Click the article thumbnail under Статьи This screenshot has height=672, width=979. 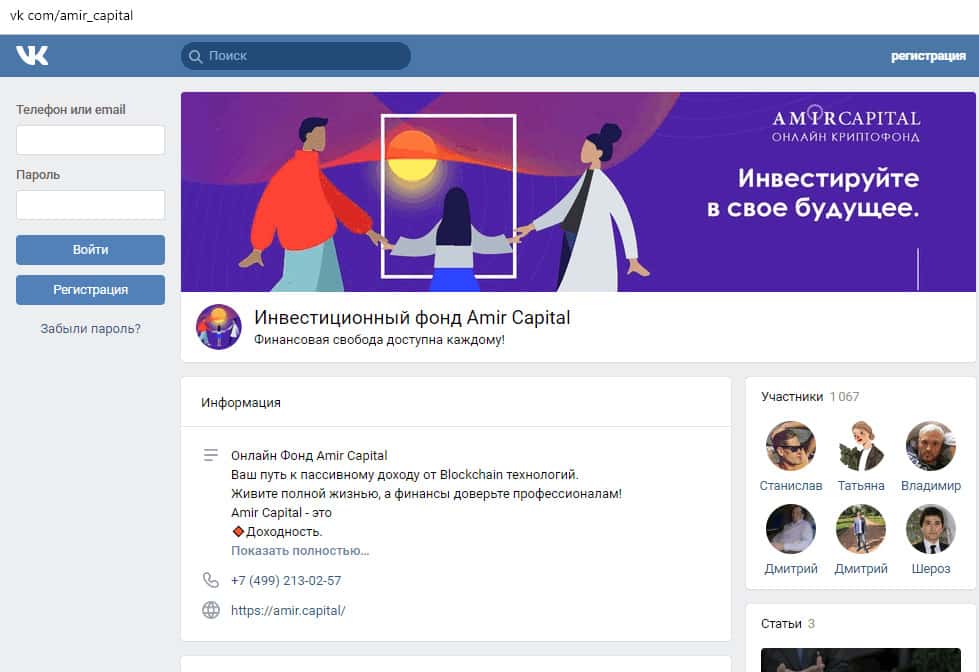click(860, 660)
